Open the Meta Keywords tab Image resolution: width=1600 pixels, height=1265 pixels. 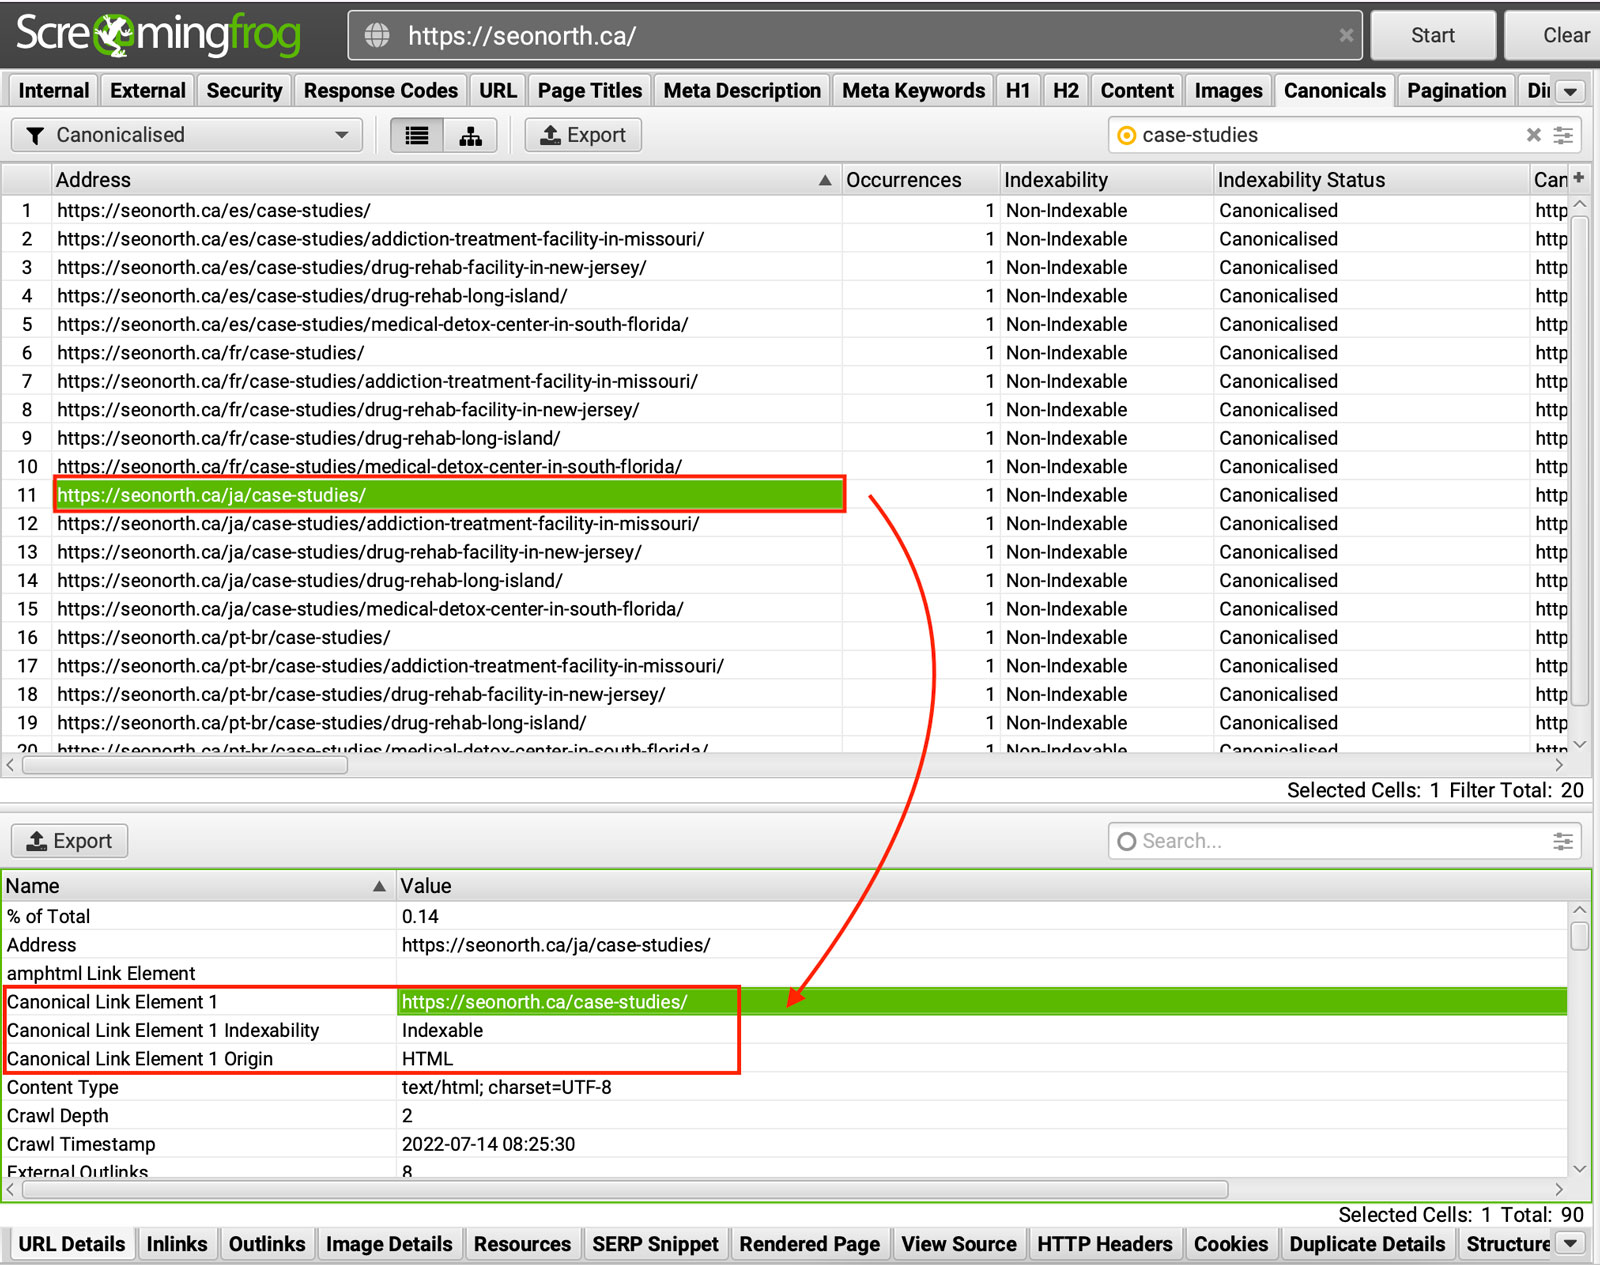913,91
